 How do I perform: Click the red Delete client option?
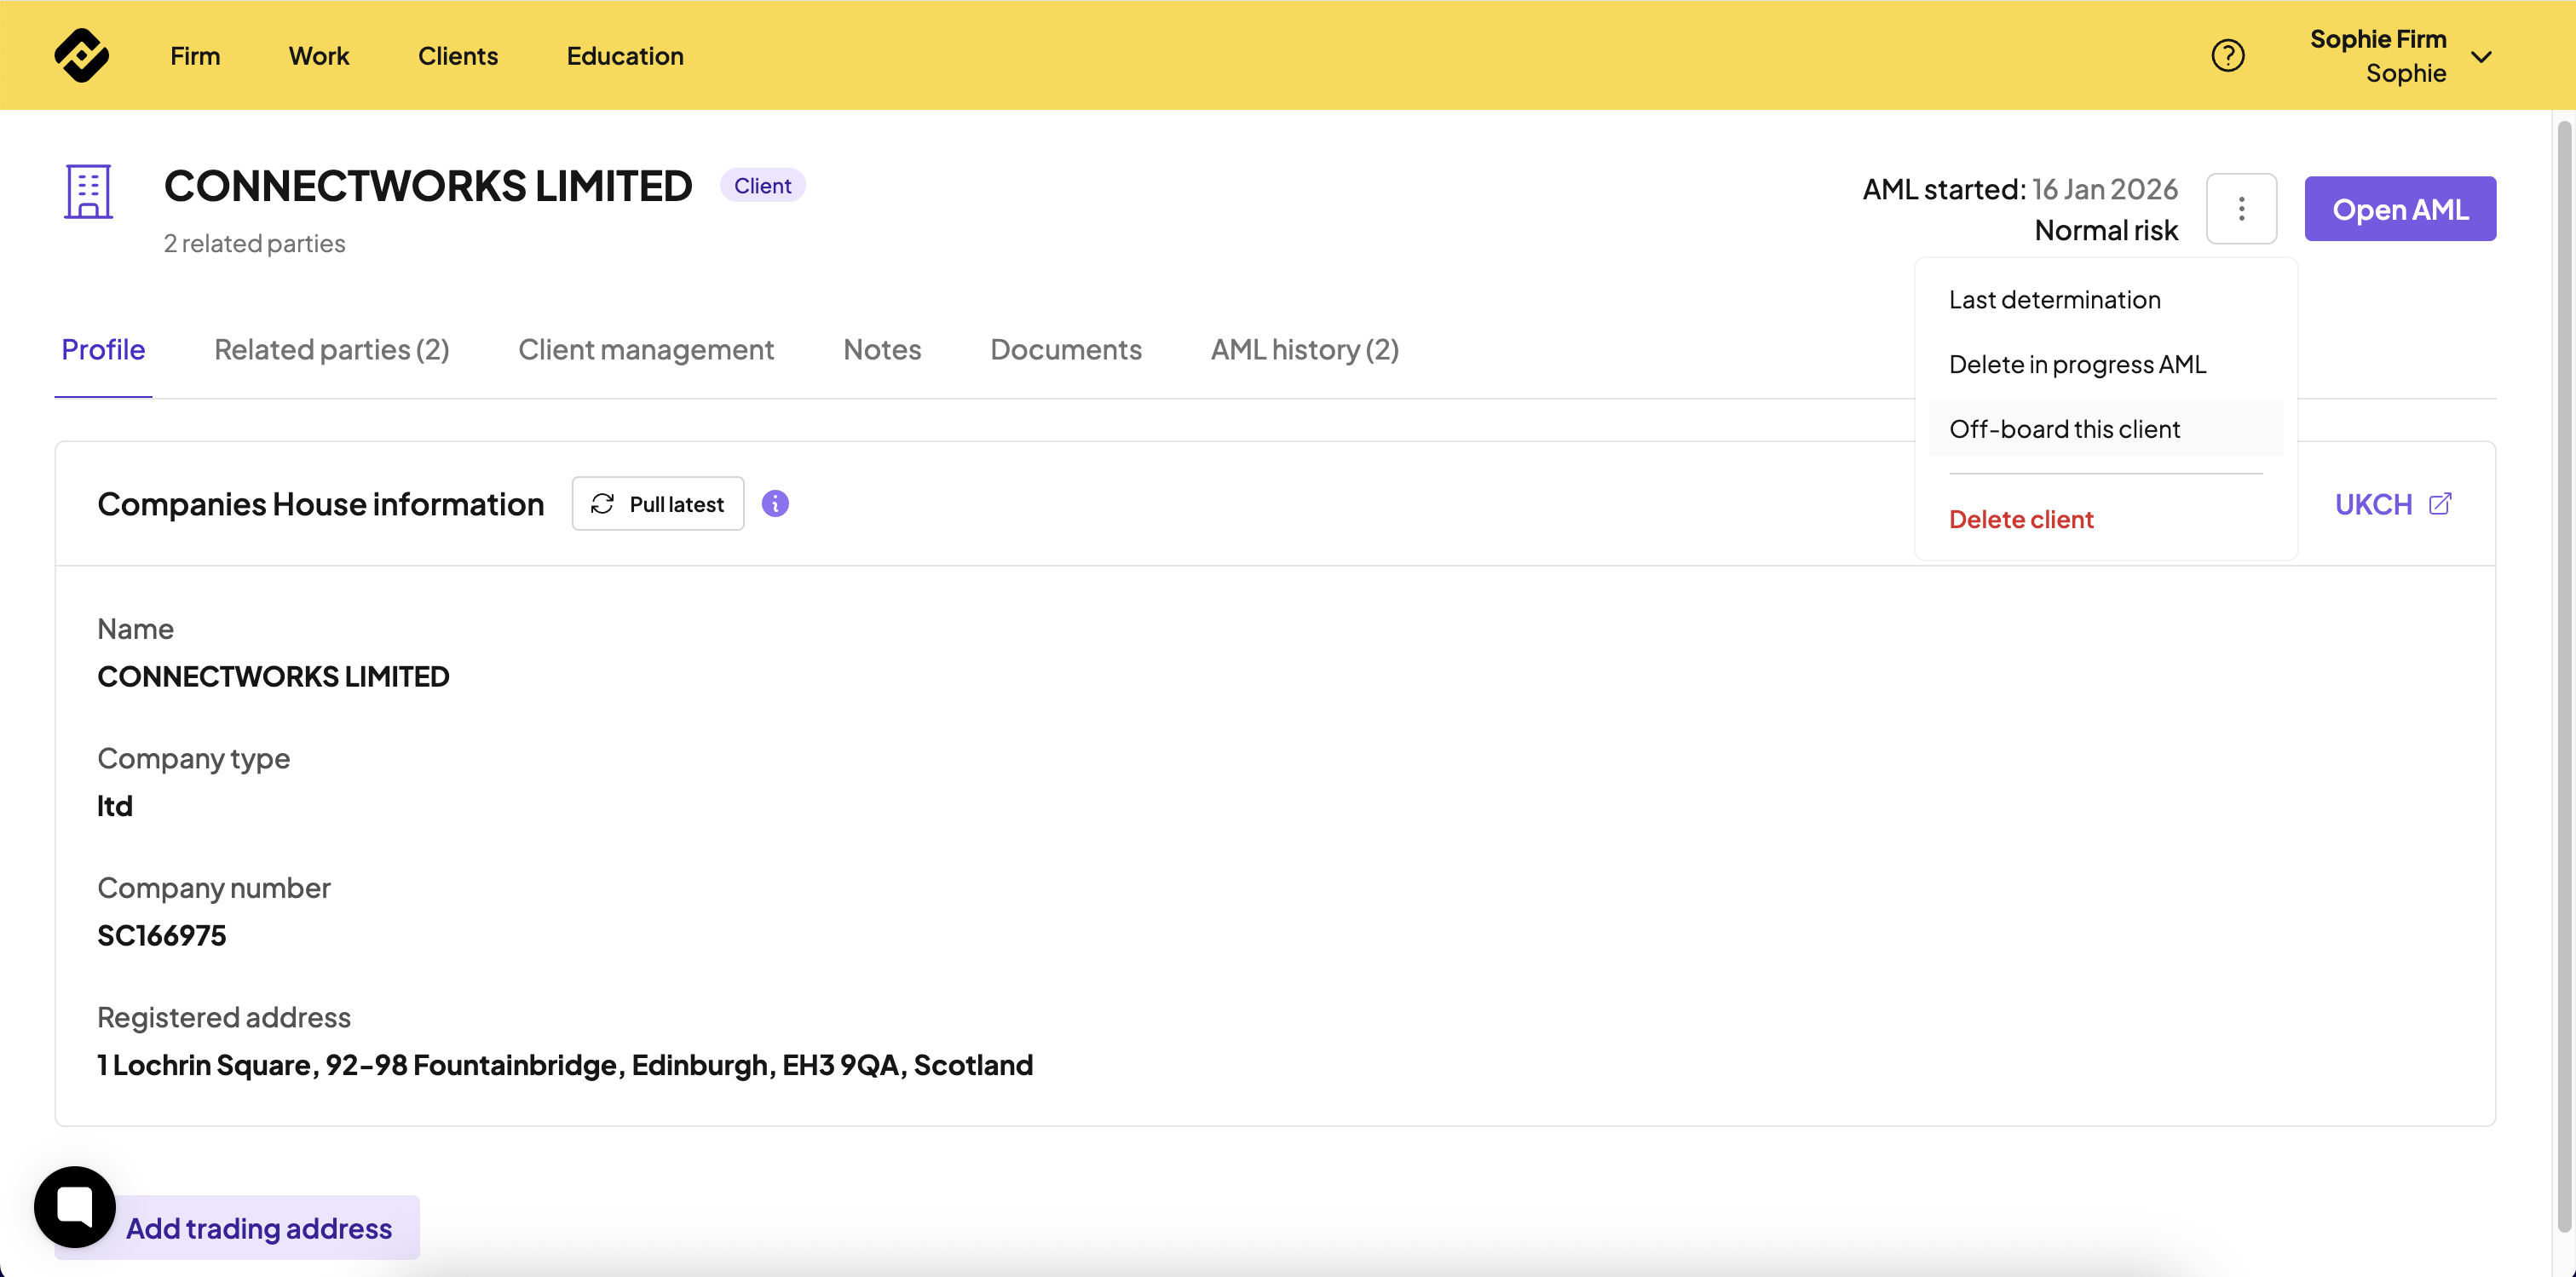2020,519
